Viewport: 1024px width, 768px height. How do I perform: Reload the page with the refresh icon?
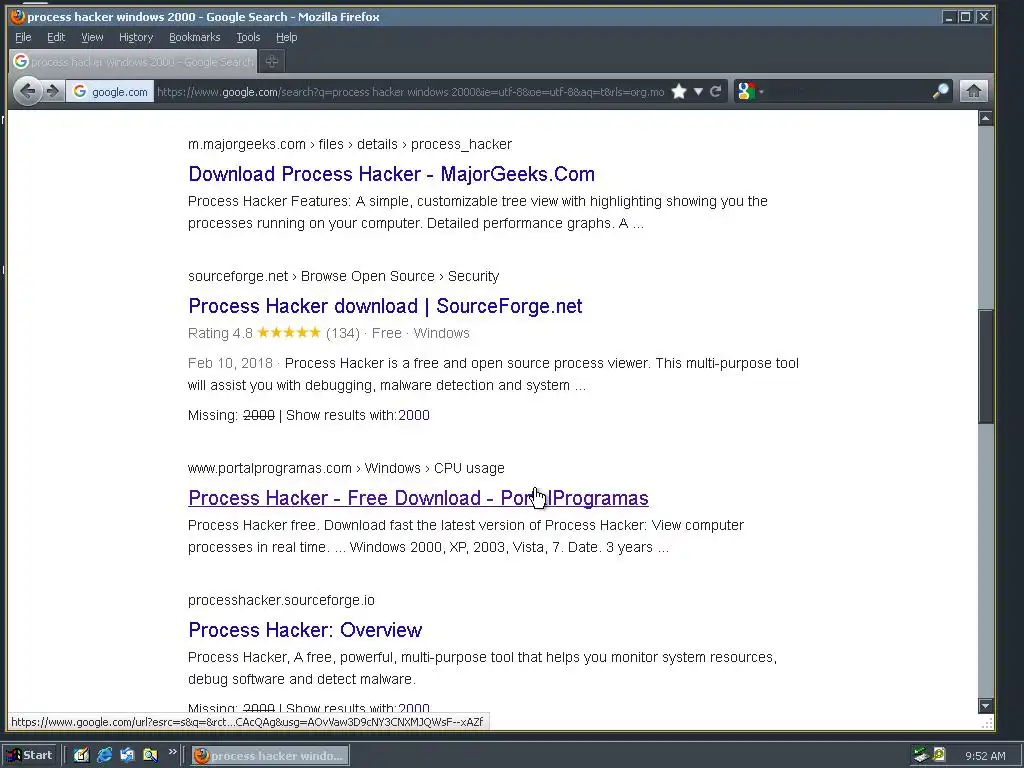point(716,91)
